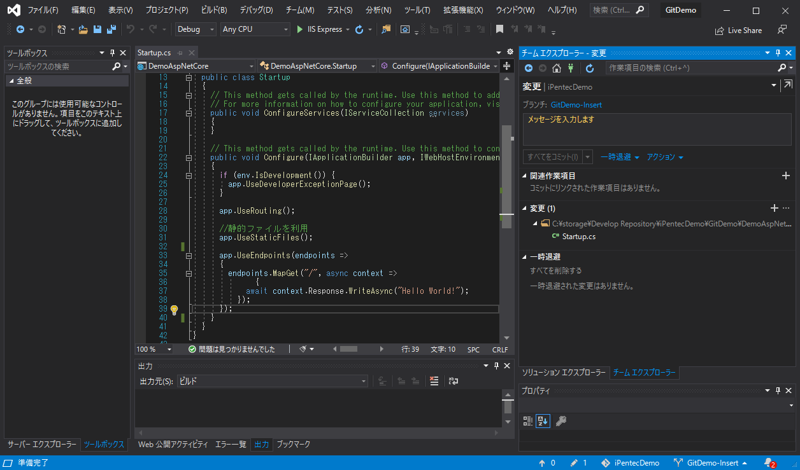Viewport: 800px width, 470px height.
Task: Click the GitDemo-Insert branch in status bar
Action: point(710,463)
